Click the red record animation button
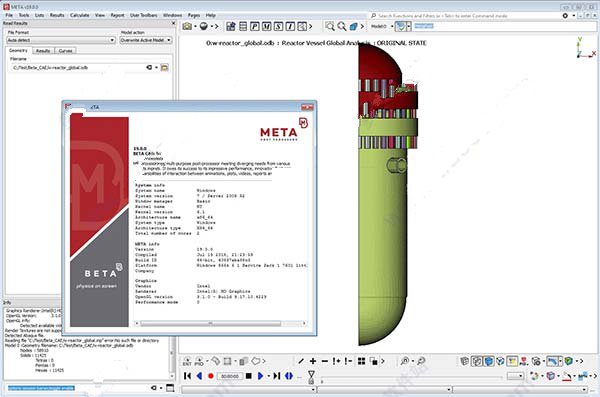The height and width of the screenshot is (397, 600). (210, 376)
